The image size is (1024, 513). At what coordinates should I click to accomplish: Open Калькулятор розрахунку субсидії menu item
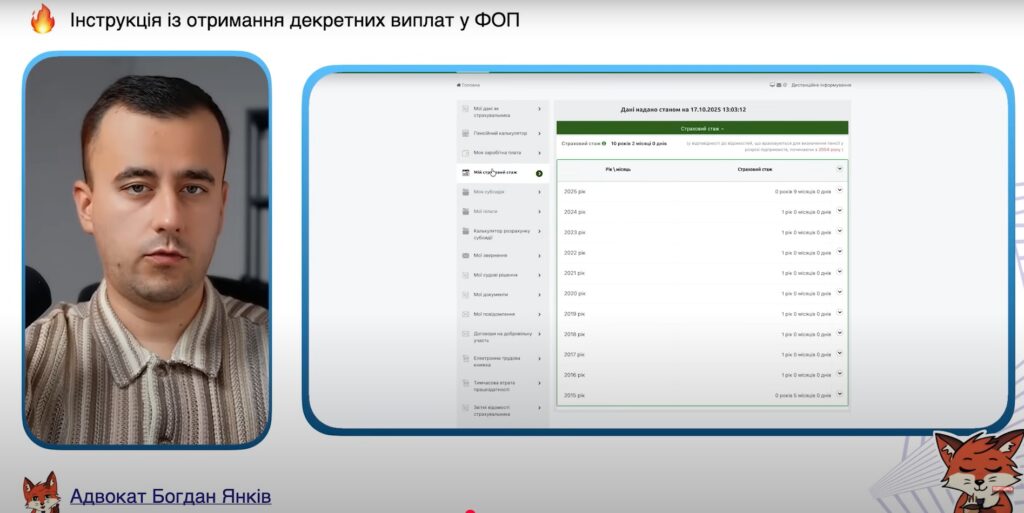pos(503,234)
